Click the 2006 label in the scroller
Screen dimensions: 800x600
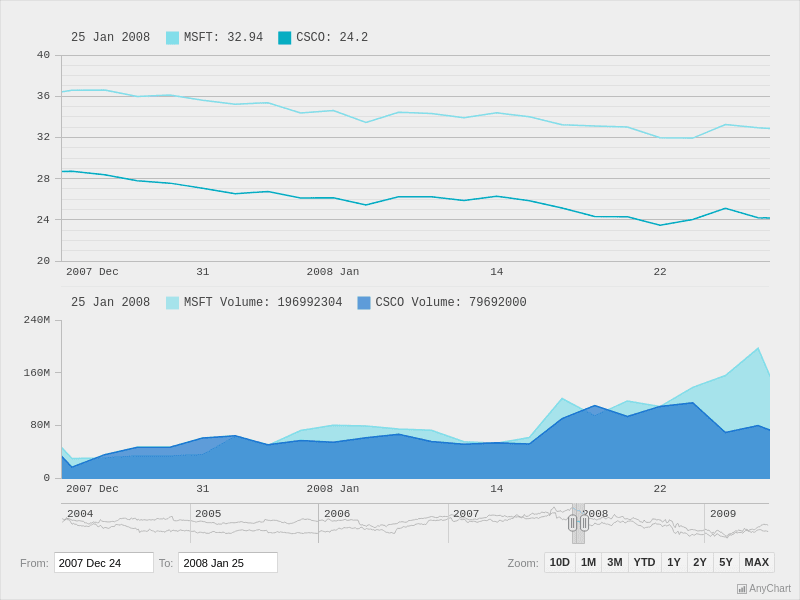click(x=337, y=514)
